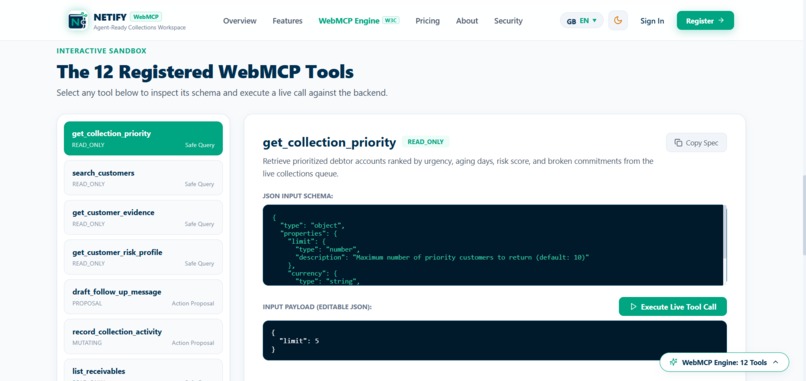Open the GB EN language dropdown
The height and width of the screenshot is (381, 806).
point(582,21)
